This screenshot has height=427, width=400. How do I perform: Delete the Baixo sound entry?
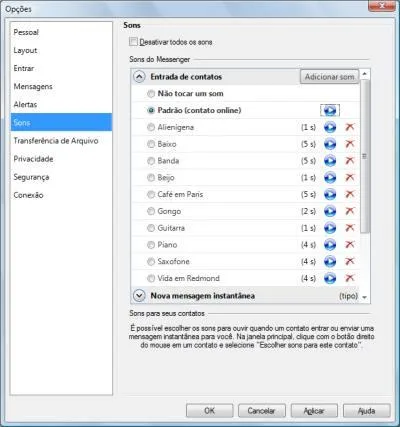(350, 144)
